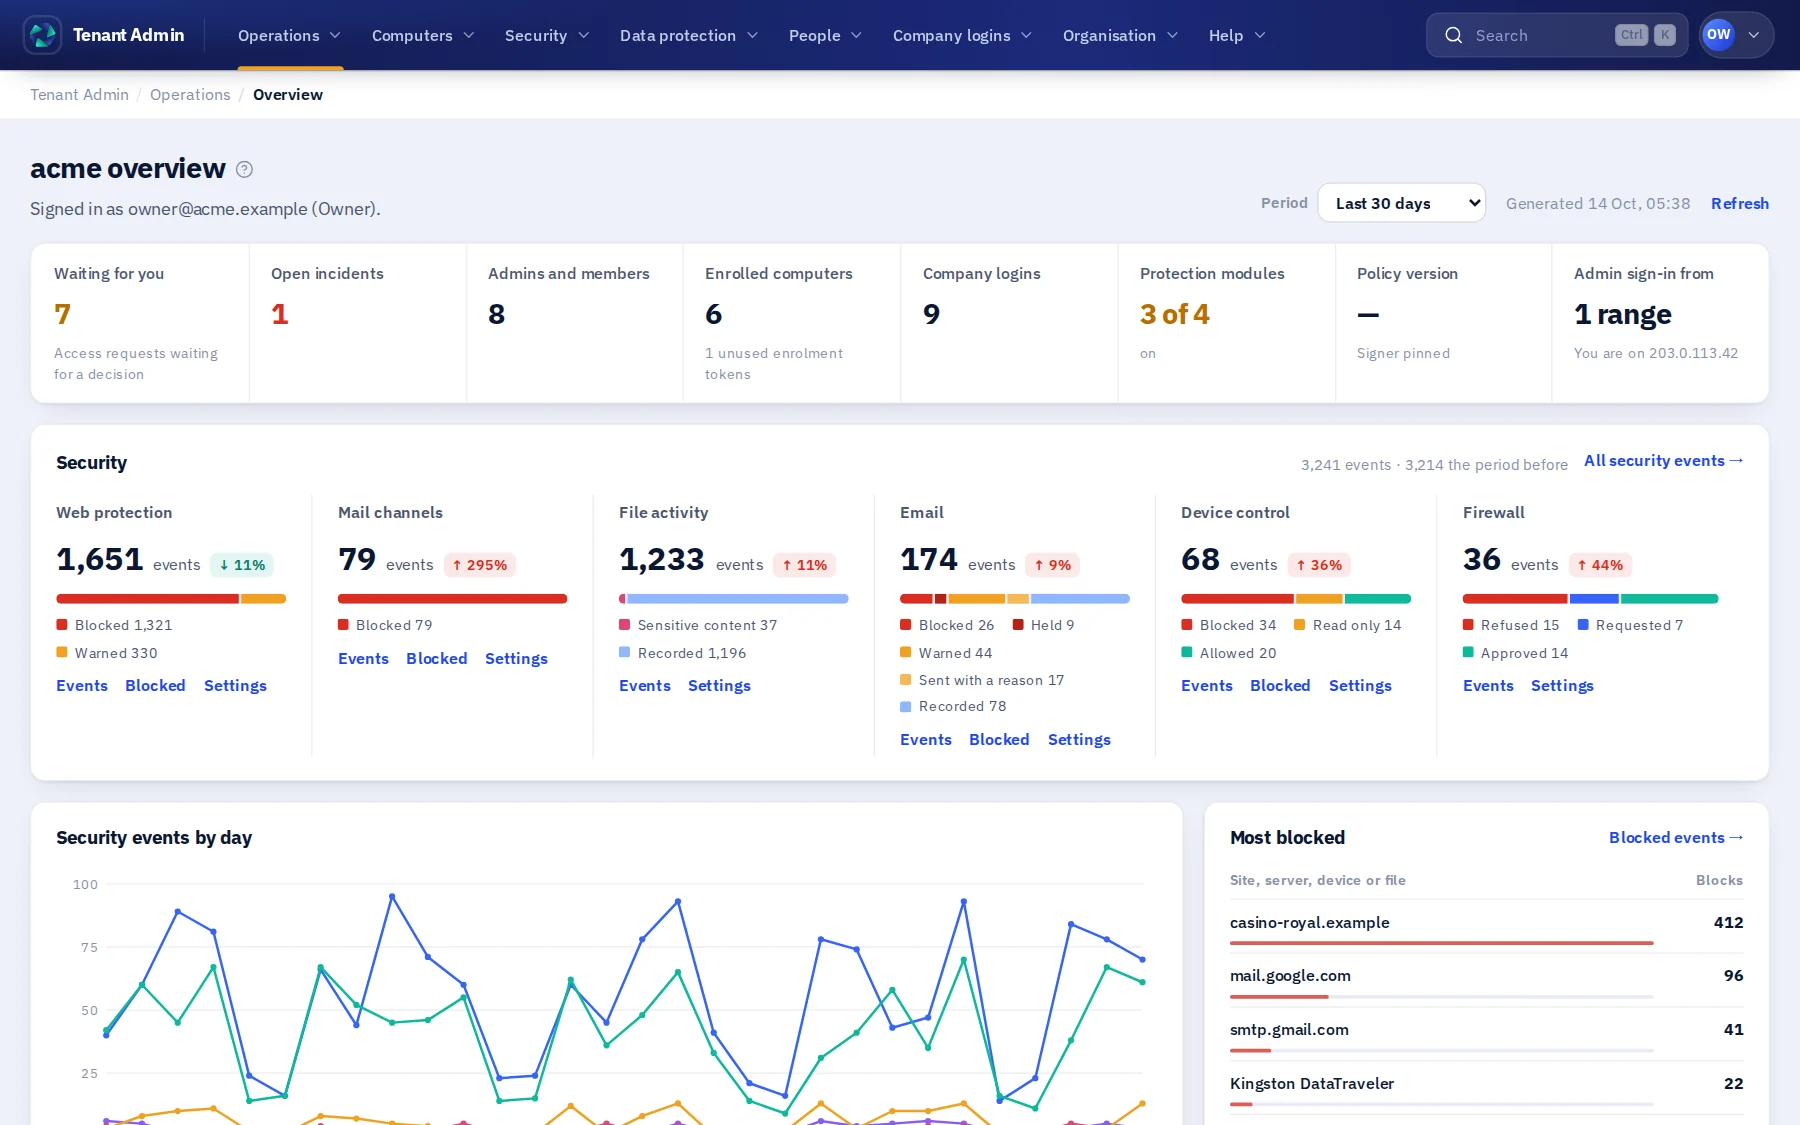The image size is (1800, 1125).
Task: Open Web protection Settings link
Action: (x=235, y=686)
